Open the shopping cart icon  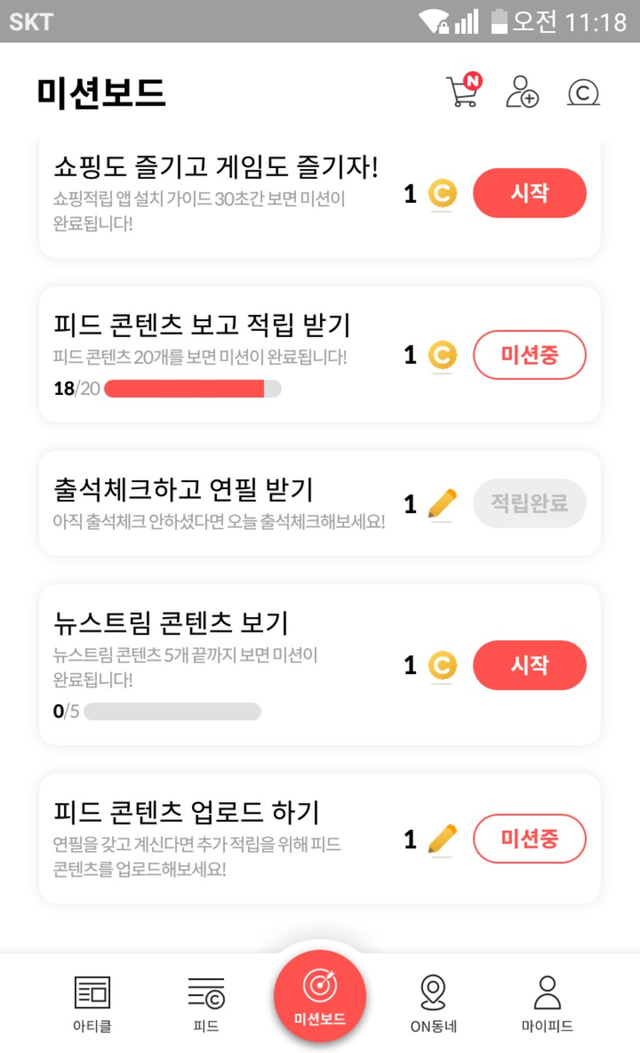click(x=462, y=92)
